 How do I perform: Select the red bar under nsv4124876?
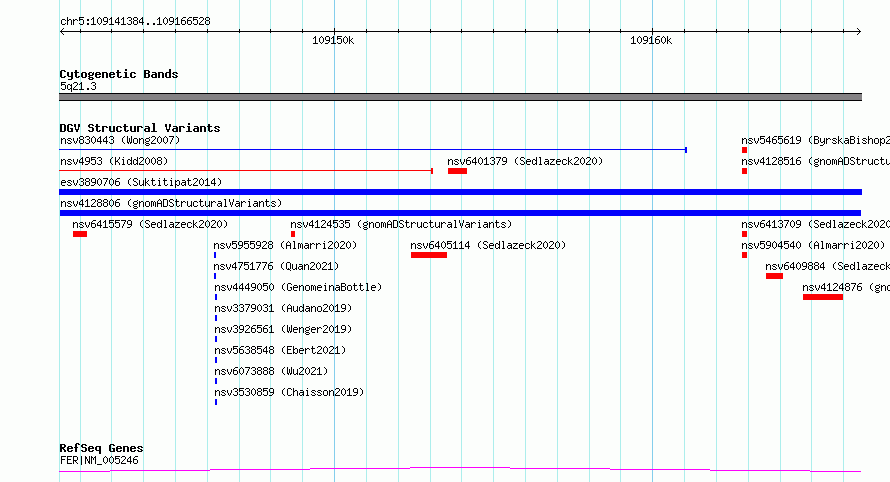point(822,297)
